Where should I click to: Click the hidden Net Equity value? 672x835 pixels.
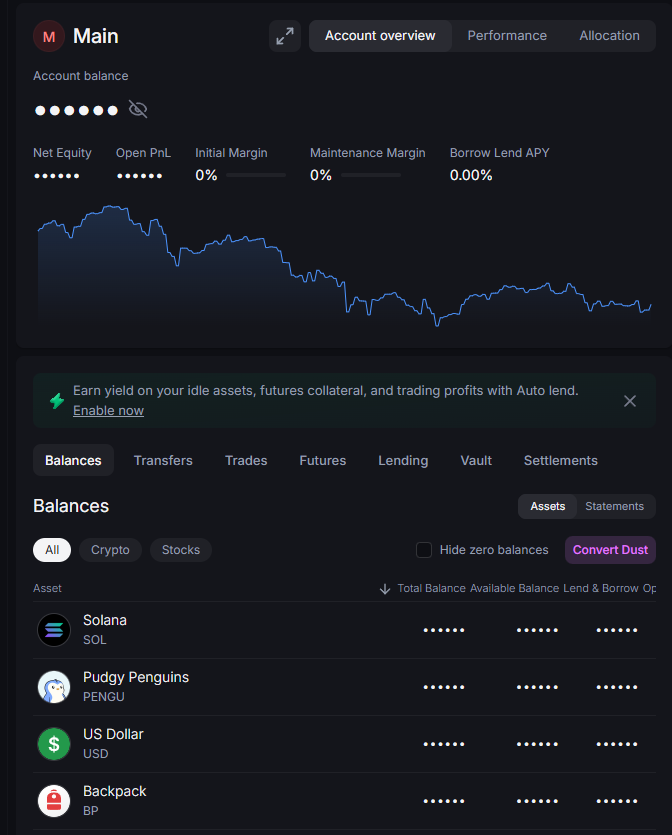coord(57,176)
